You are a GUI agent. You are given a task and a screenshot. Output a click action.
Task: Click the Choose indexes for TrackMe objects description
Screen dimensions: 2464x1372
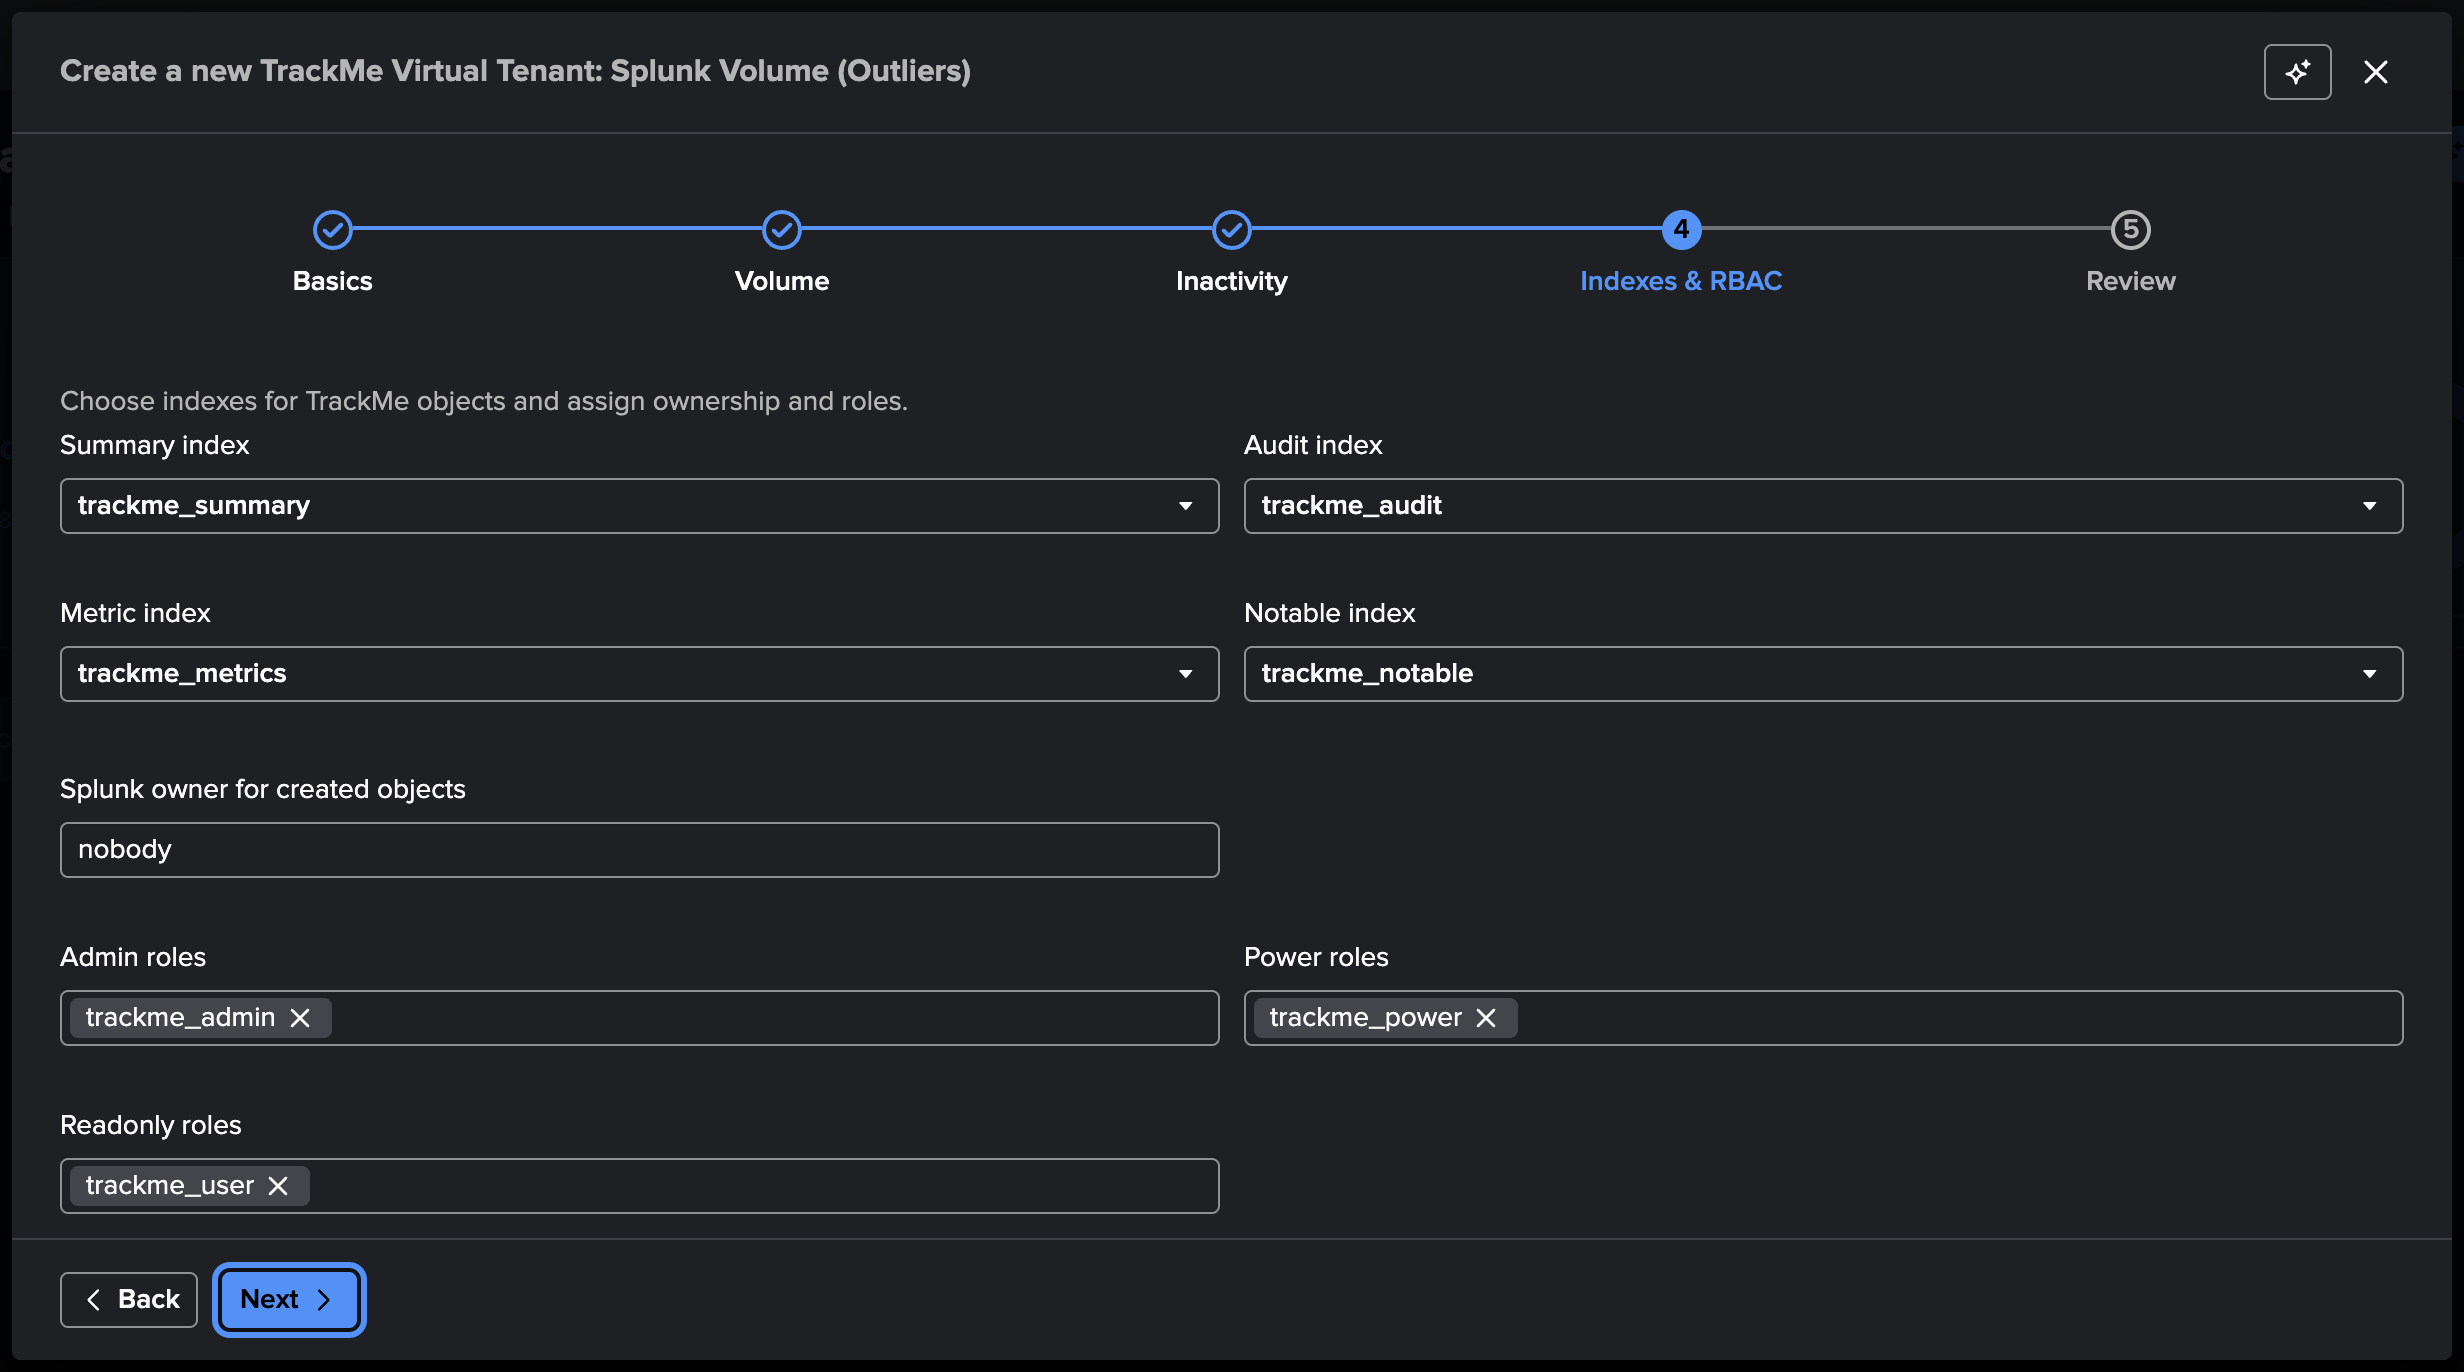484,401
